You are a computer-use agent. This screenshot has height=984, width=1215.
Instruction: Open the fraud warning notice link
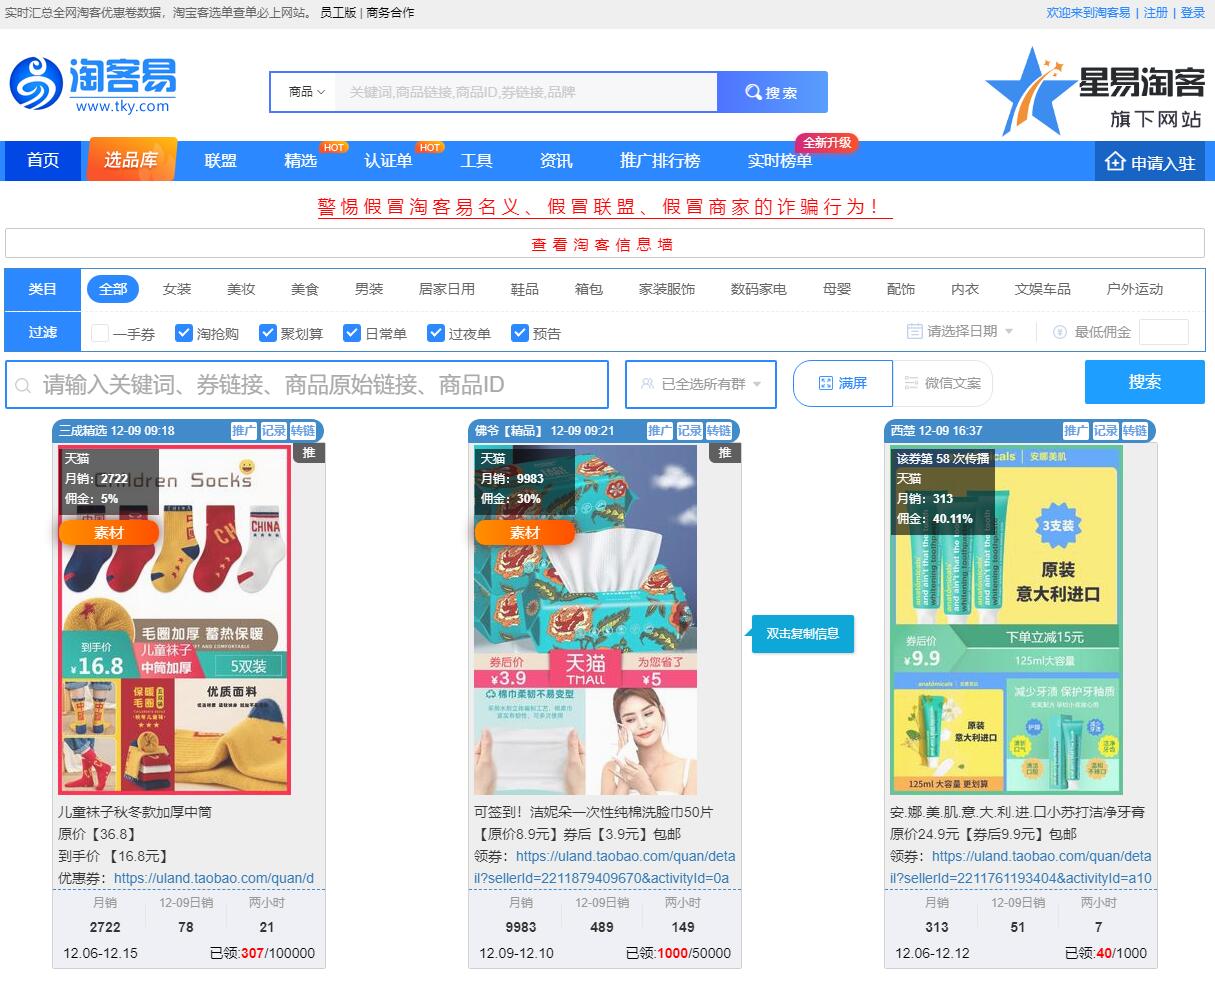pyautogui.click(x=605, y=207)
